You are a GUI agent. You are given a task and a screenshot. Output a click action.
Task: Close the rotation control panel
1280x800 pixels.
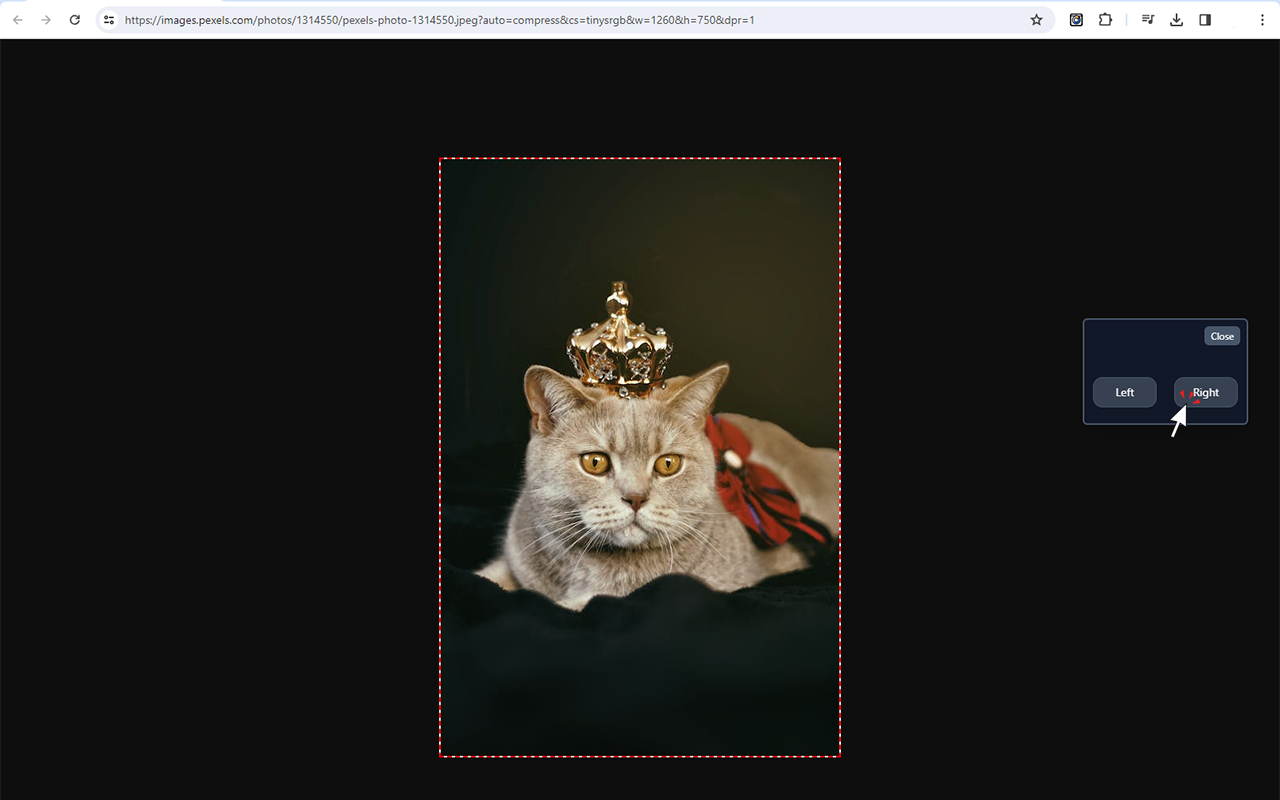click(1222, 336)
